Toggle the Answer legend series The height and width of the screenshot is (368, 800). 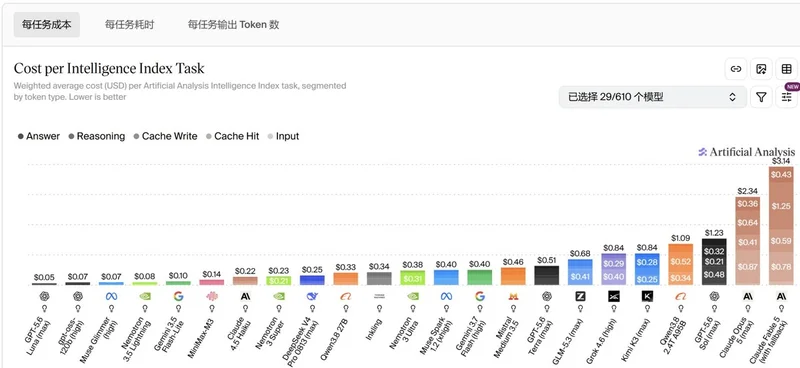pyautogui.click(x=39, y=136)
